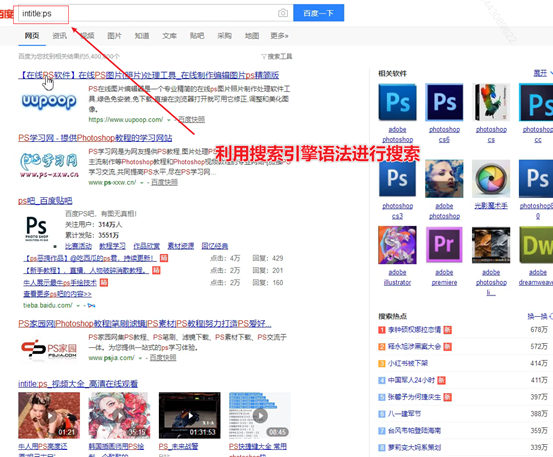
Task: Switch to the 资讯 tab
Action: 59,36
